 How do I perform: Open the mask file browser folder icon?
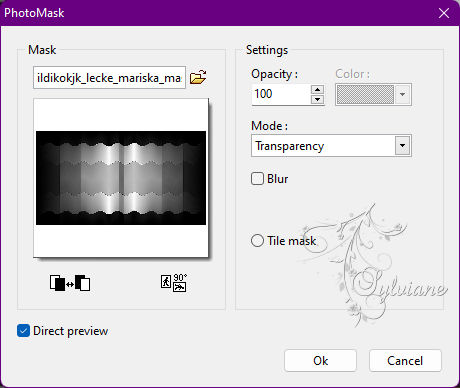coord(198,77)
